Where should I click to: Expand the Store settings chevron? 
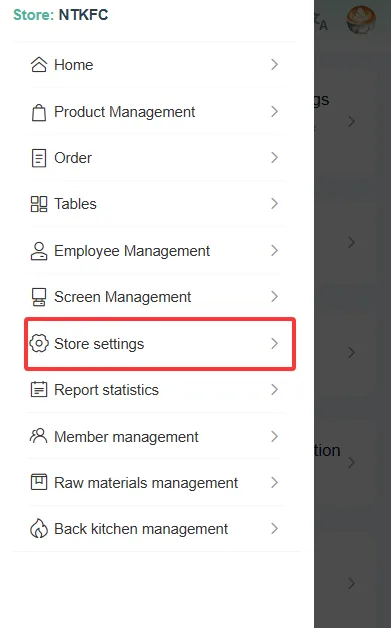coord(274,343)
